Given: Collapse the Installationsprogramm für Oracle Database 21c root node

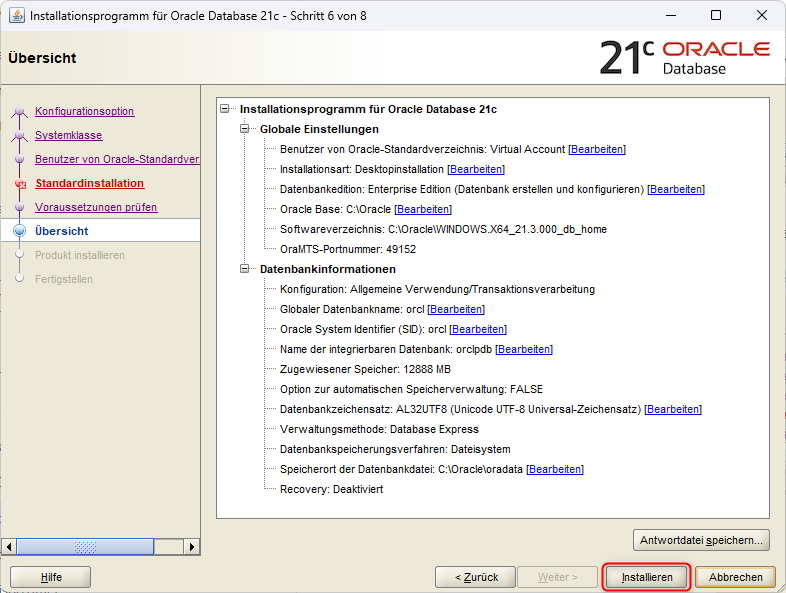Looking at the screenshot, I should 225,109.
